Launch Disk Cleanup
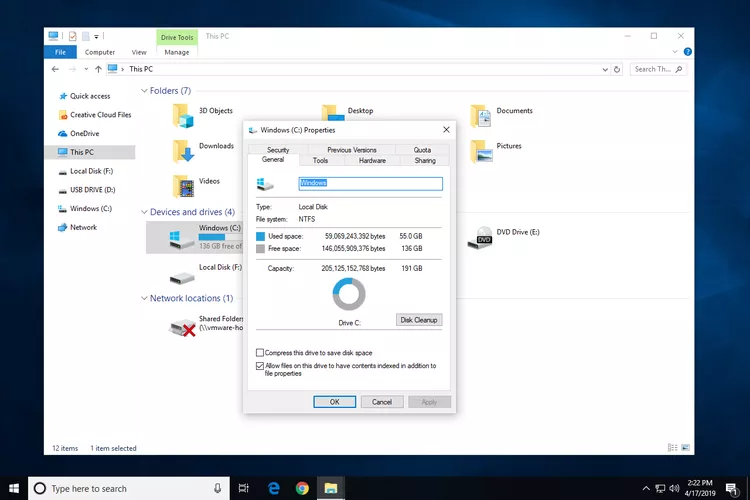Screen dimensions: 750x500 coord(419,320)
